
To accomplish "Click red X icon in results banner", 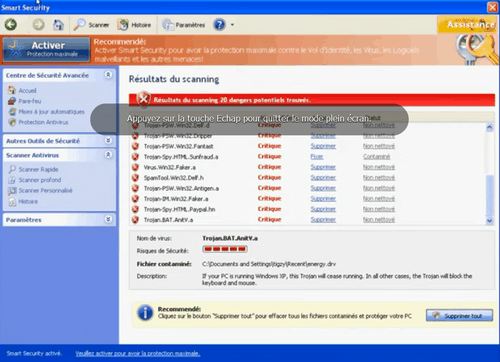I will coord(144,99).
